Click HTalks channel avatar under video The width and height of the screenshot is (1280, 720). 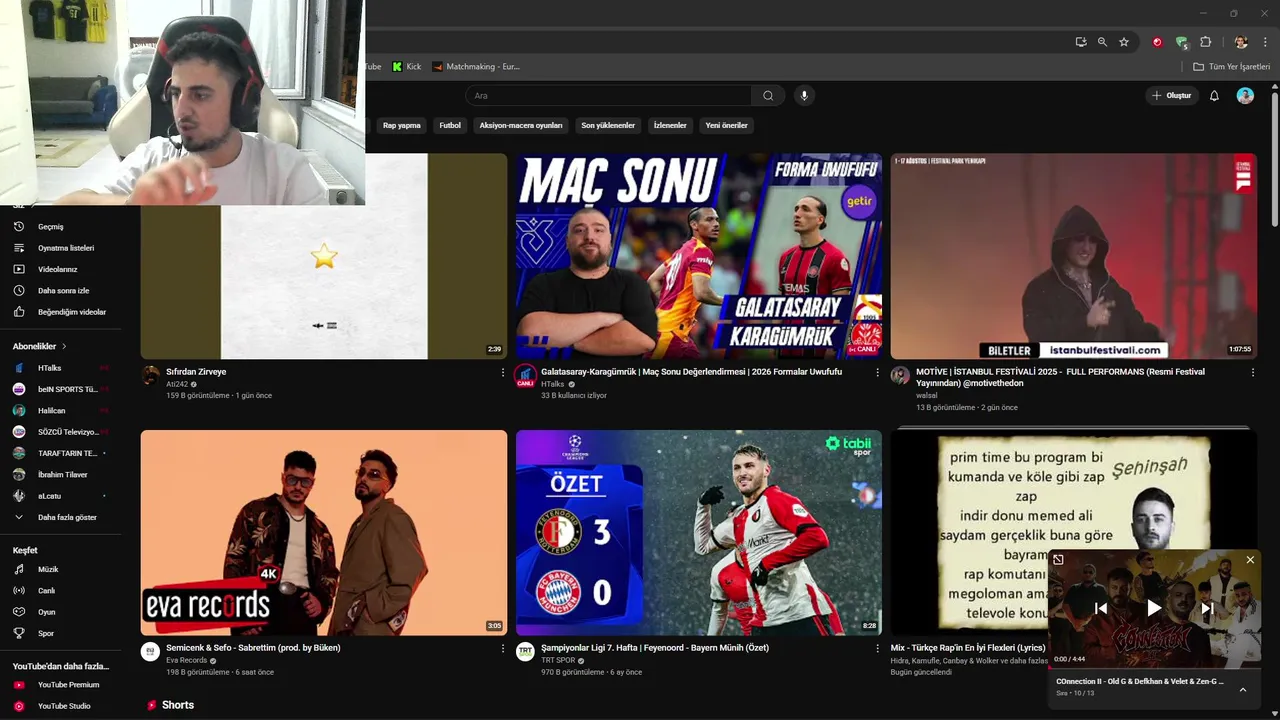point(525,376)
